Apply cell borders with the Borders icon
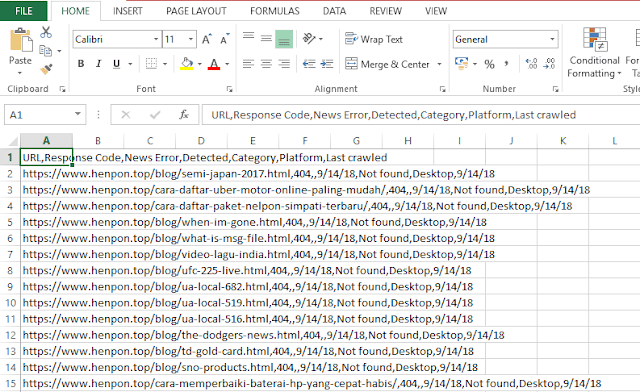This screenshot has height=392, width=640. (x=151, y=64)
